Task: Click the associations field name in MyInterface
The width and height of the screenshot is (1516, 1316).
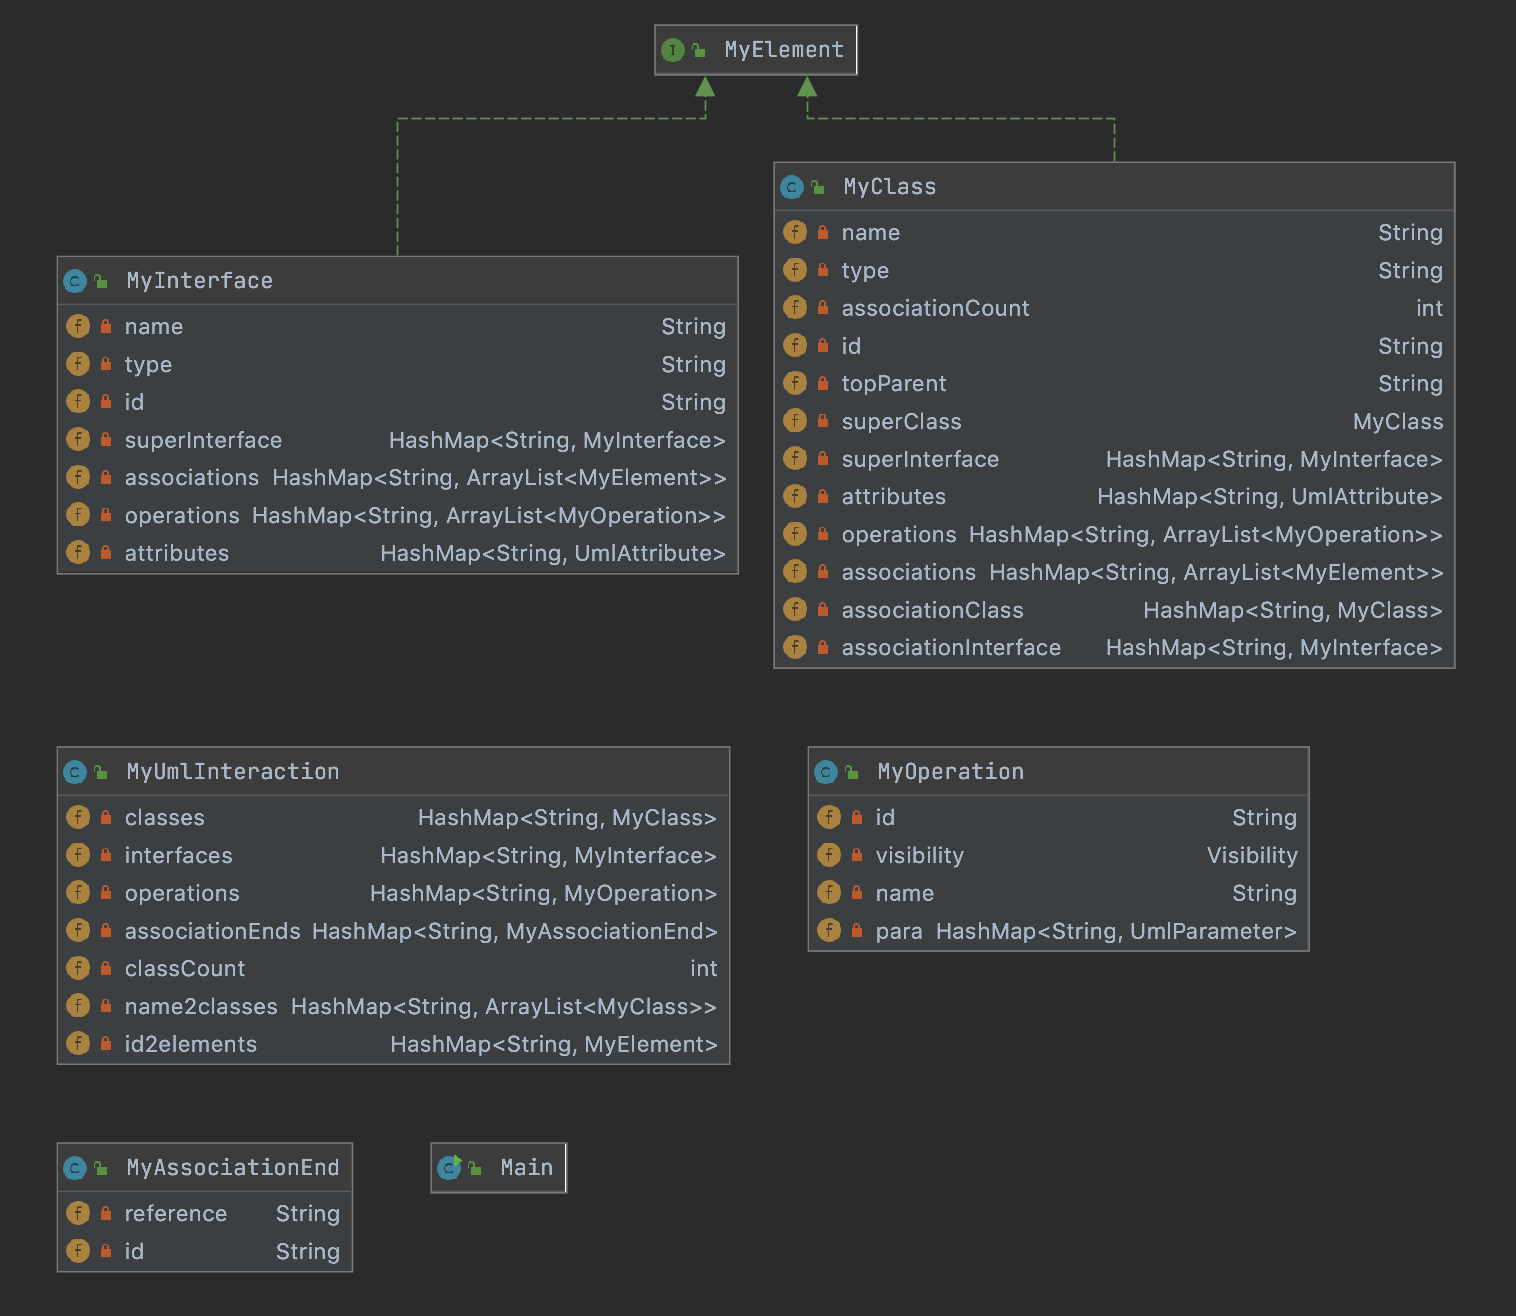Action: point(192,478)
